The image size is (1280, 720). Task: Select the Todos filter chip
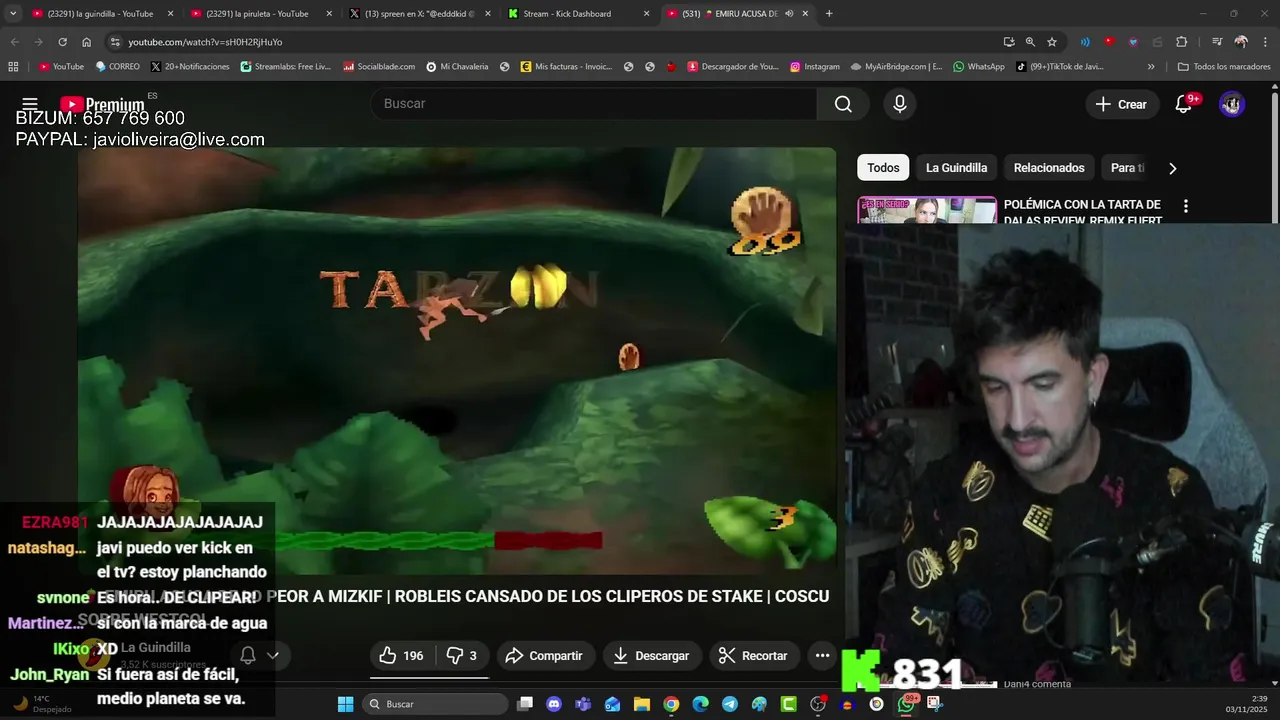[x=883, y=168]
